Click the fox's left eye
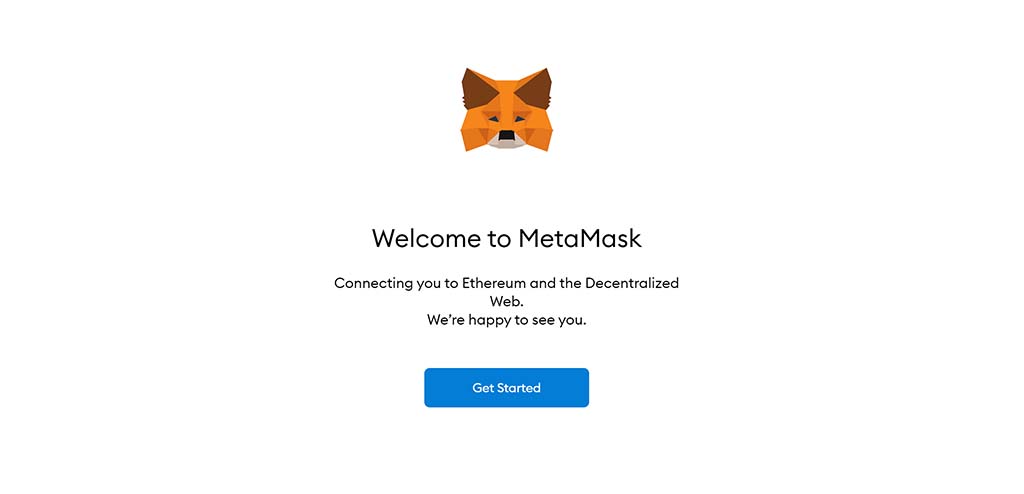This screenshot has width=1024, height=494. click(x=491, y=119)
